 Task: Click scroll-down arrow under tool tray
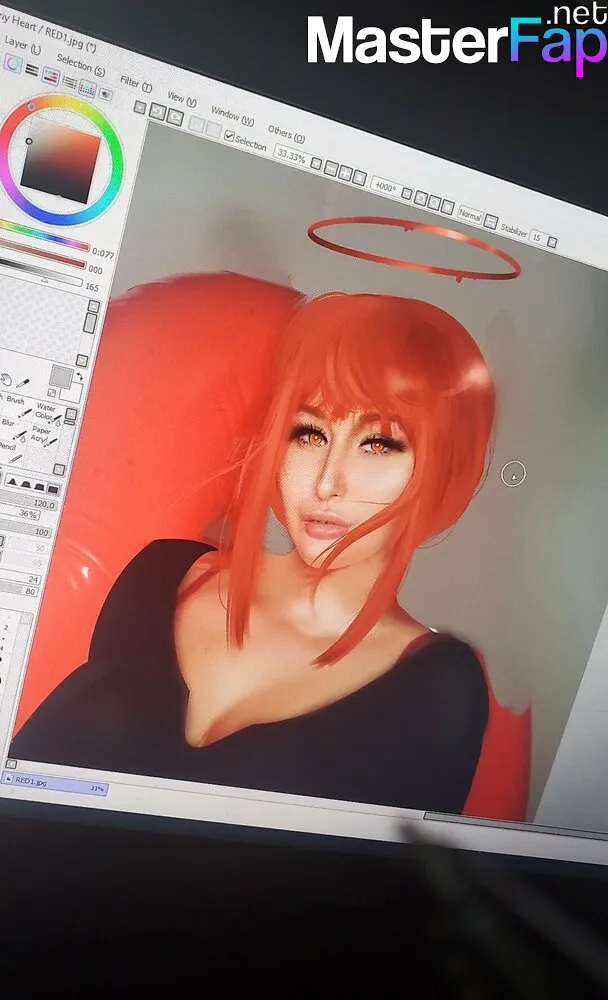[x=59, y=470]
